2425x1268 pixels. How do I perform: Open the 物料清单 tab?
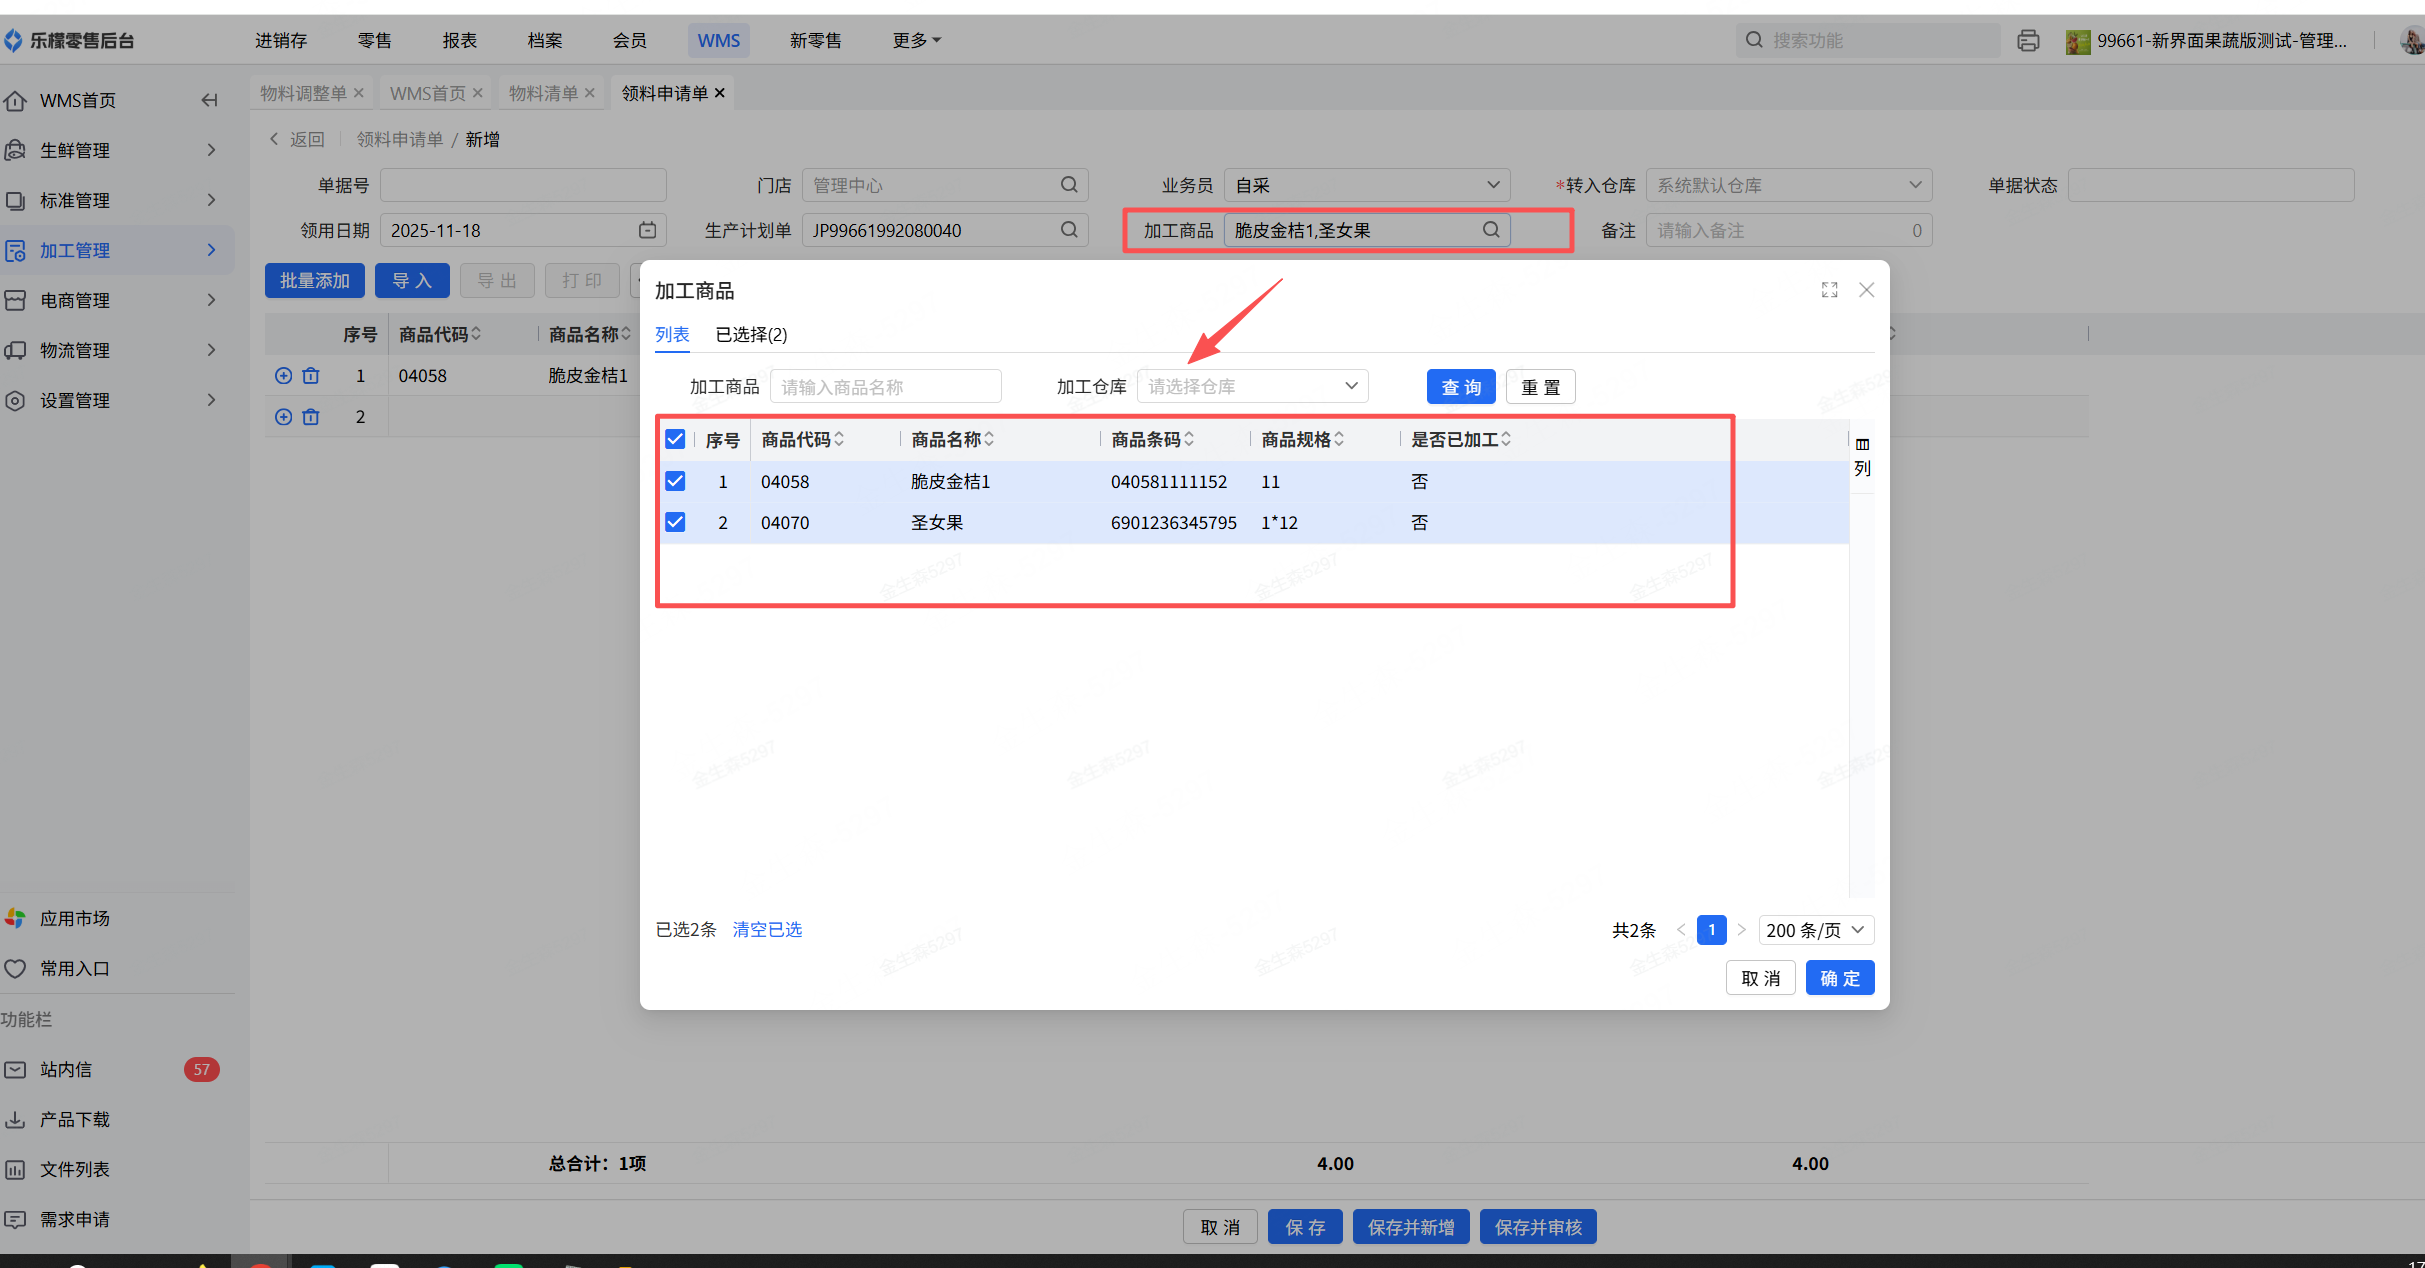coord(543,93)
